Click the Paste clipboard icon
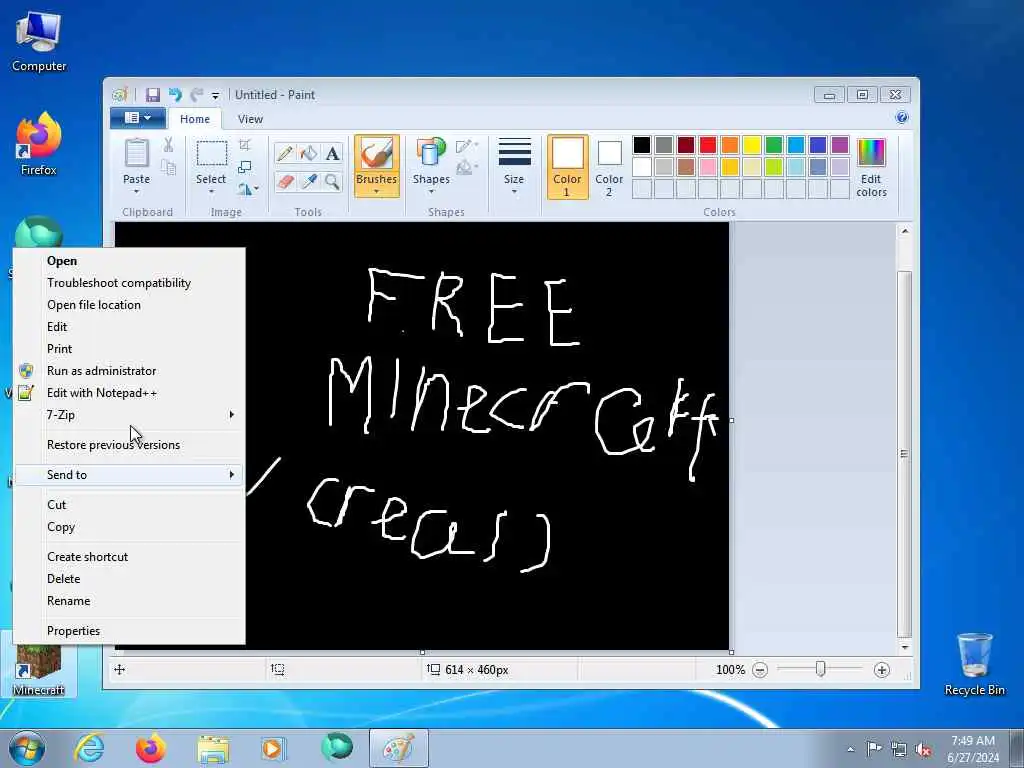 tap(136, 153)
